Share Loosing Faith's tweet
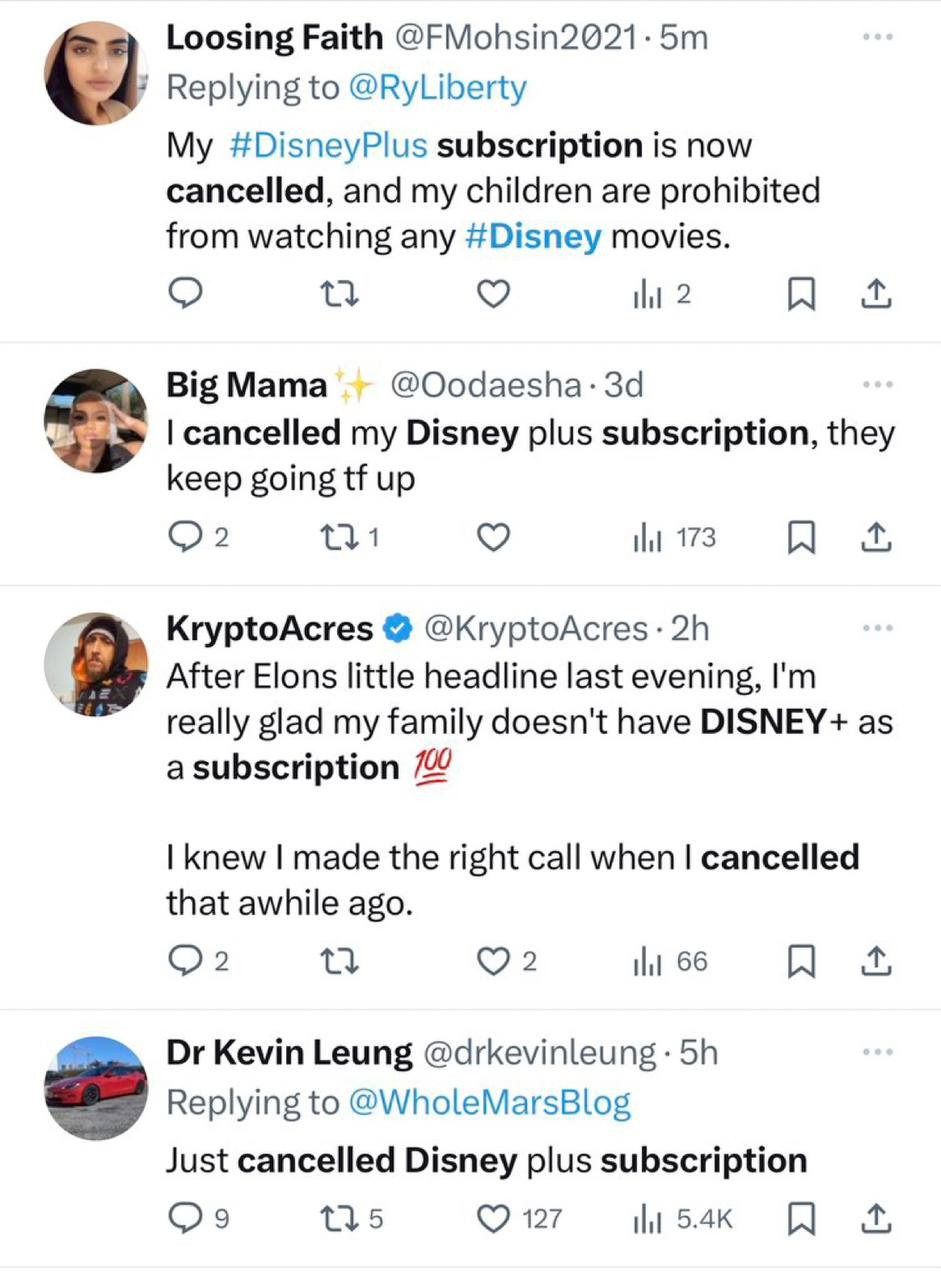941x1280 pixels. coord(876,294)
